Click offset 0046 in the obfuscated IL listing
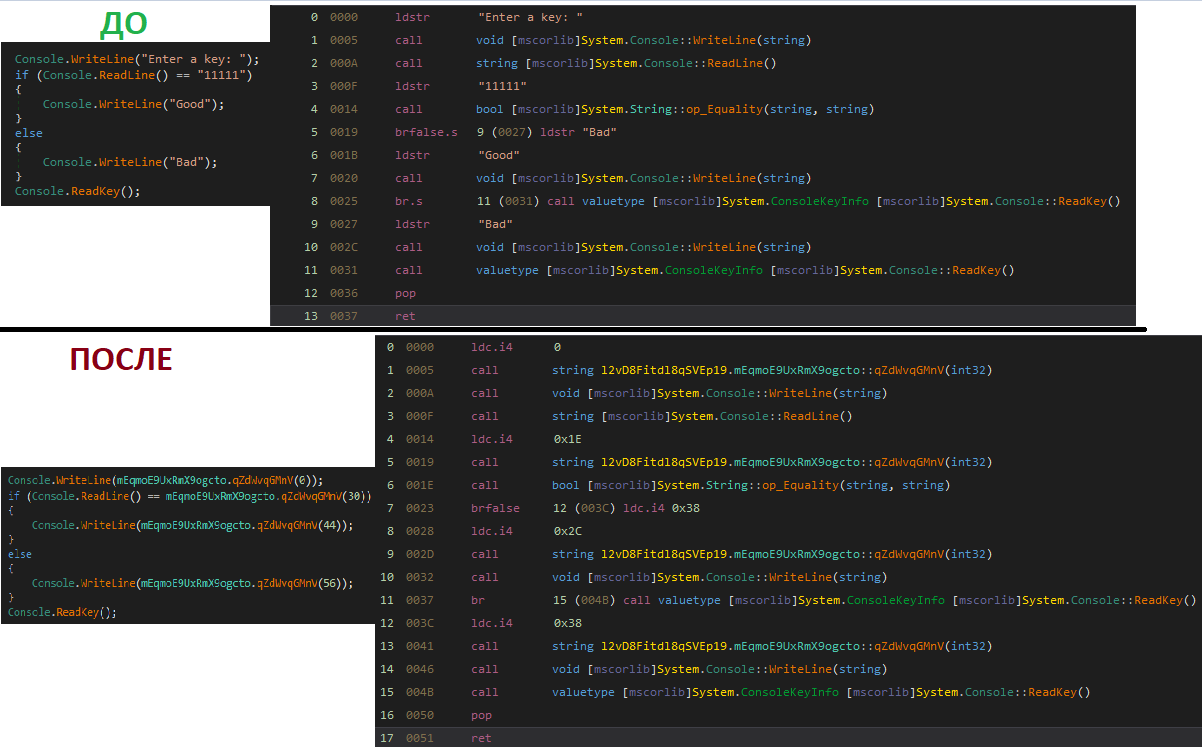This screenshot has width=1202, height=747. point(420,669)
